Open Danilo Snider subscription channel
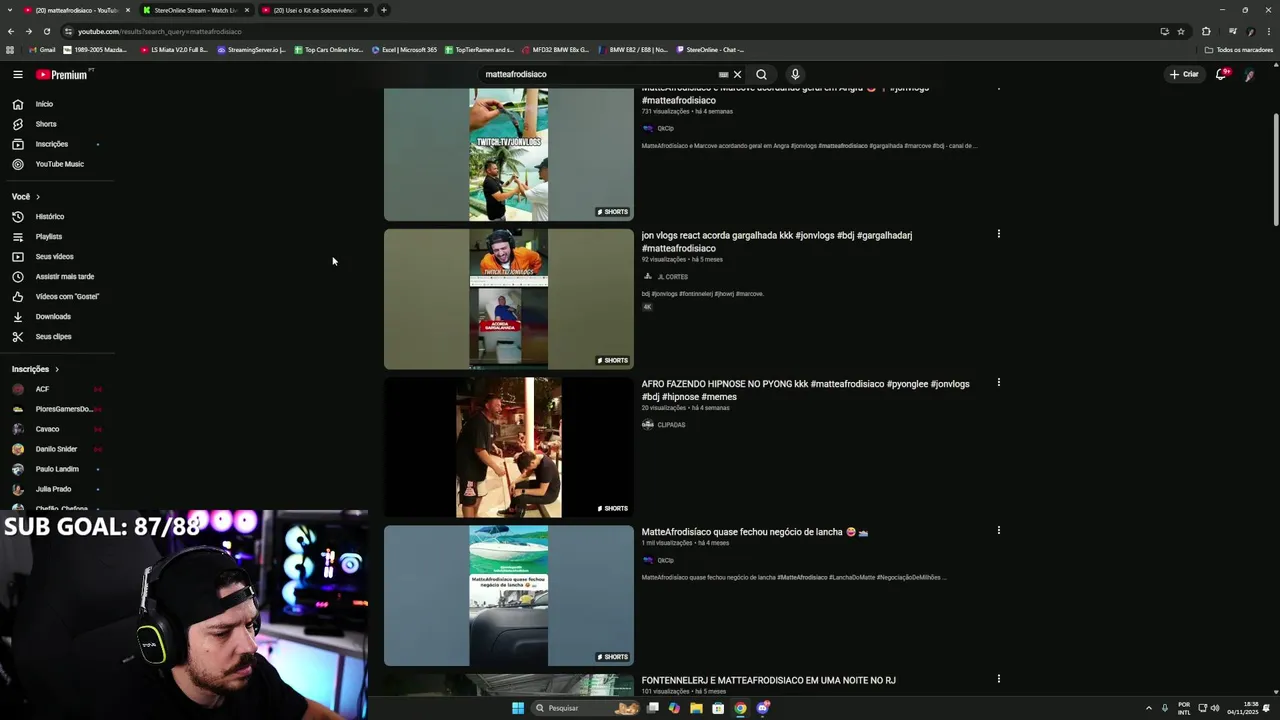This screenshot has width=1280, height=720. 56,449
